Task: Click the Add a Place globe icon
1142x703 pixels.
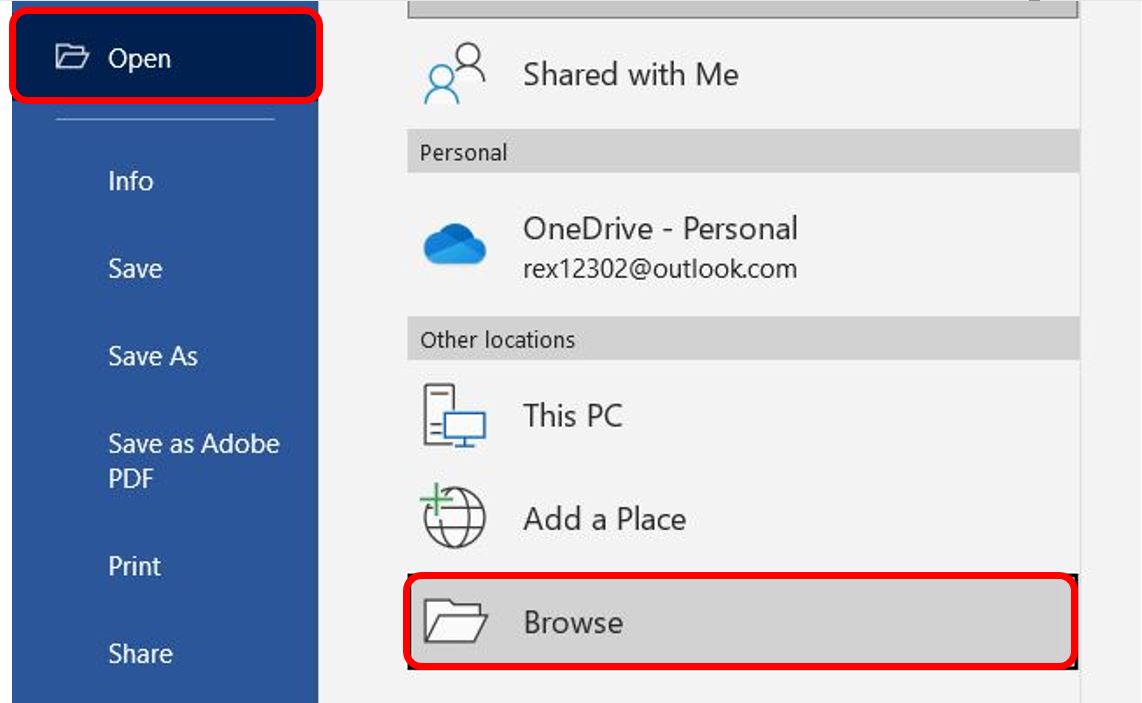Action: coord(454,517)
